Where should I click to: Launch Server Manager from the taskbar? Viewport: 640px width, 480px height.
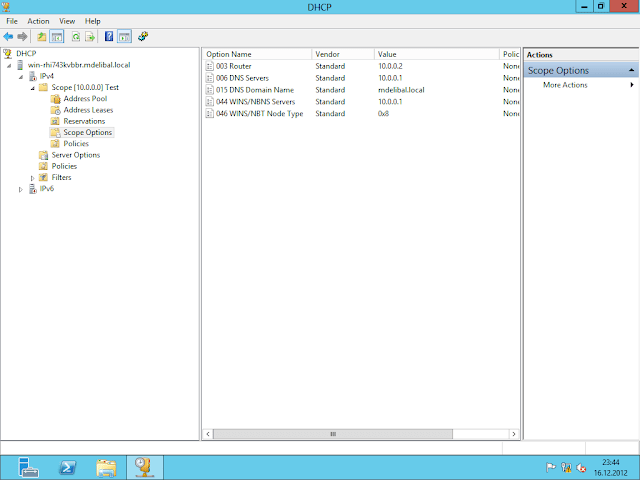[27, 467]
